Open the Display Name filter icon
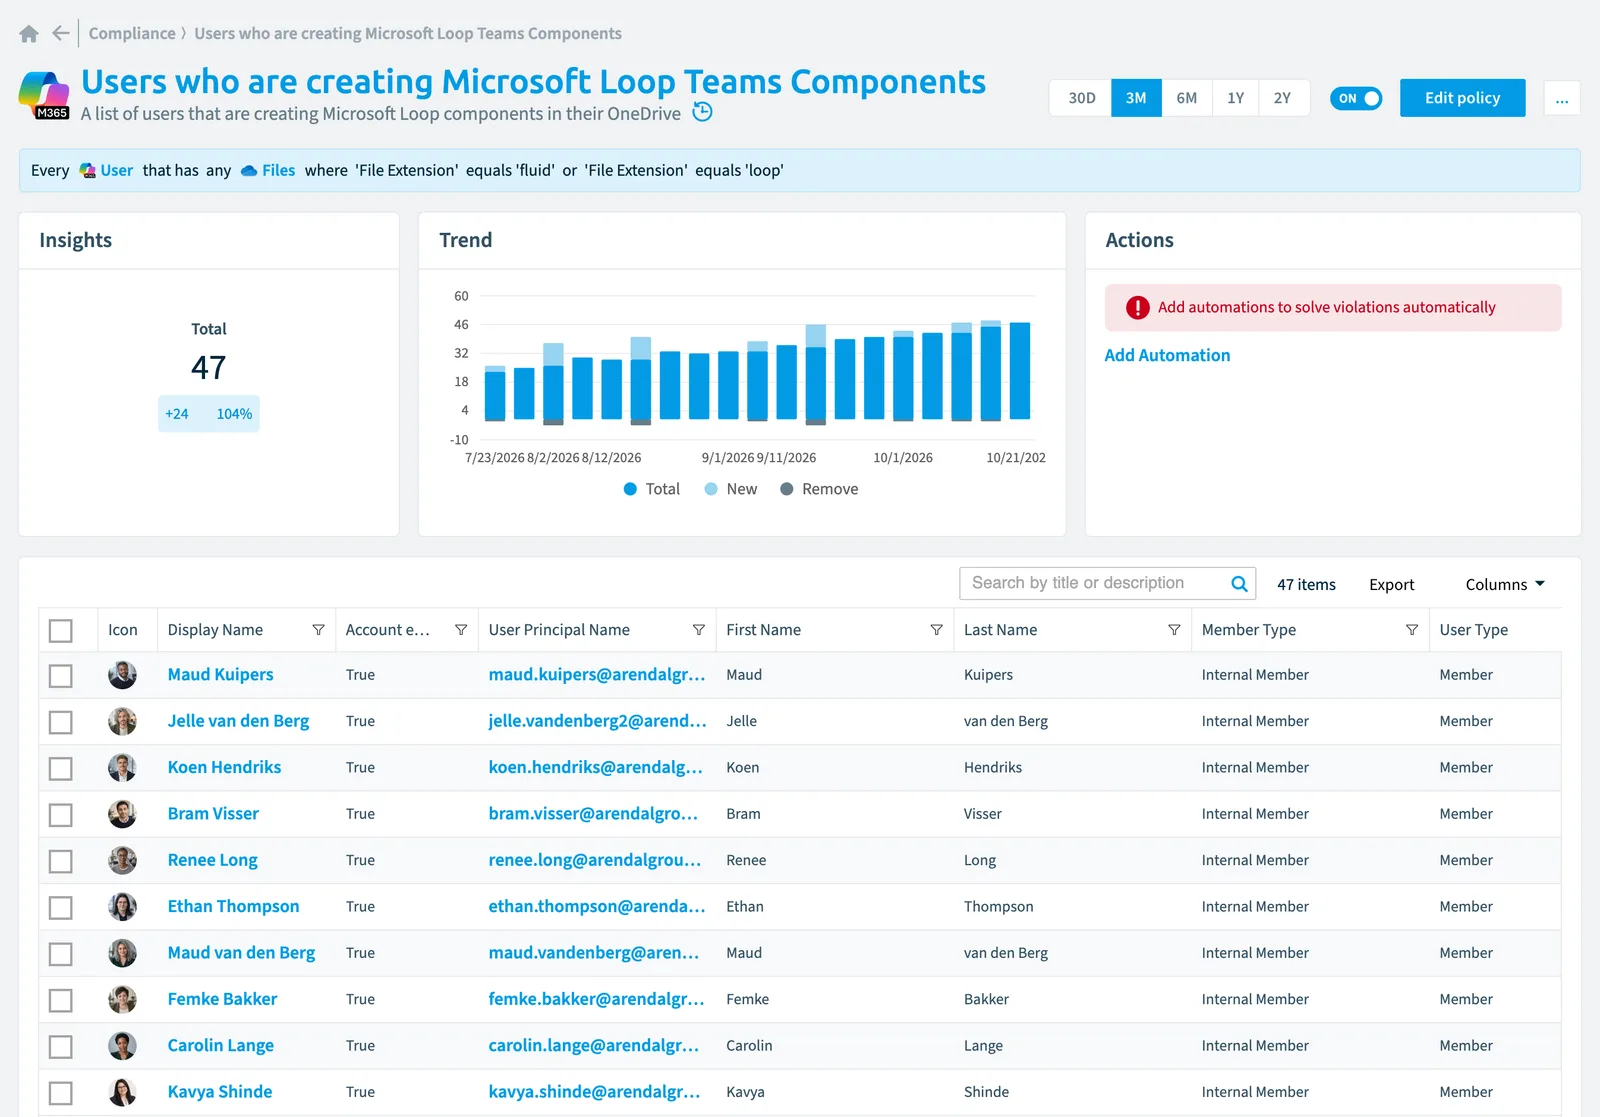The height and width of the screenshot is (1117, 1600). [318, 630]
